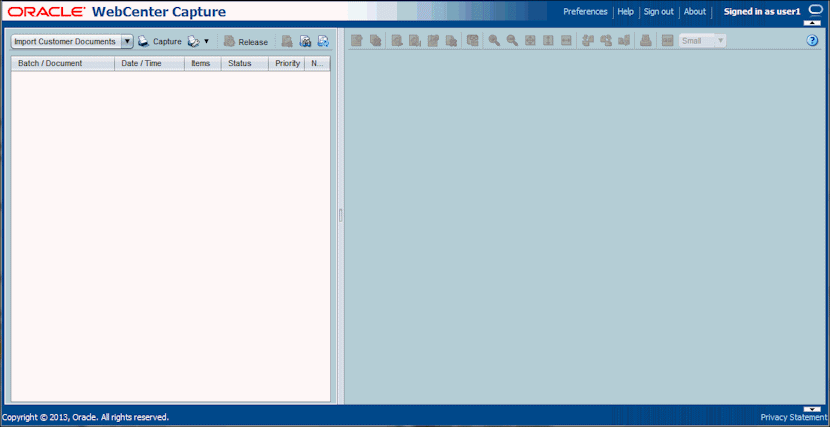This screenshot has width=830, height=427.
Task: Open the Small thumbnail size dropdown
Action: [x=702, y=41]
